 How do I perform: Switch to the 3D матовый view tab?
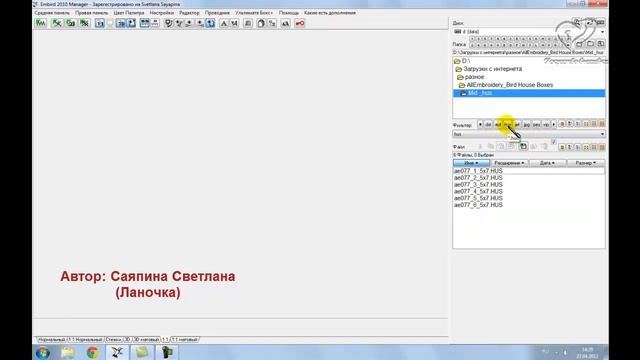[x=147, y=340]
